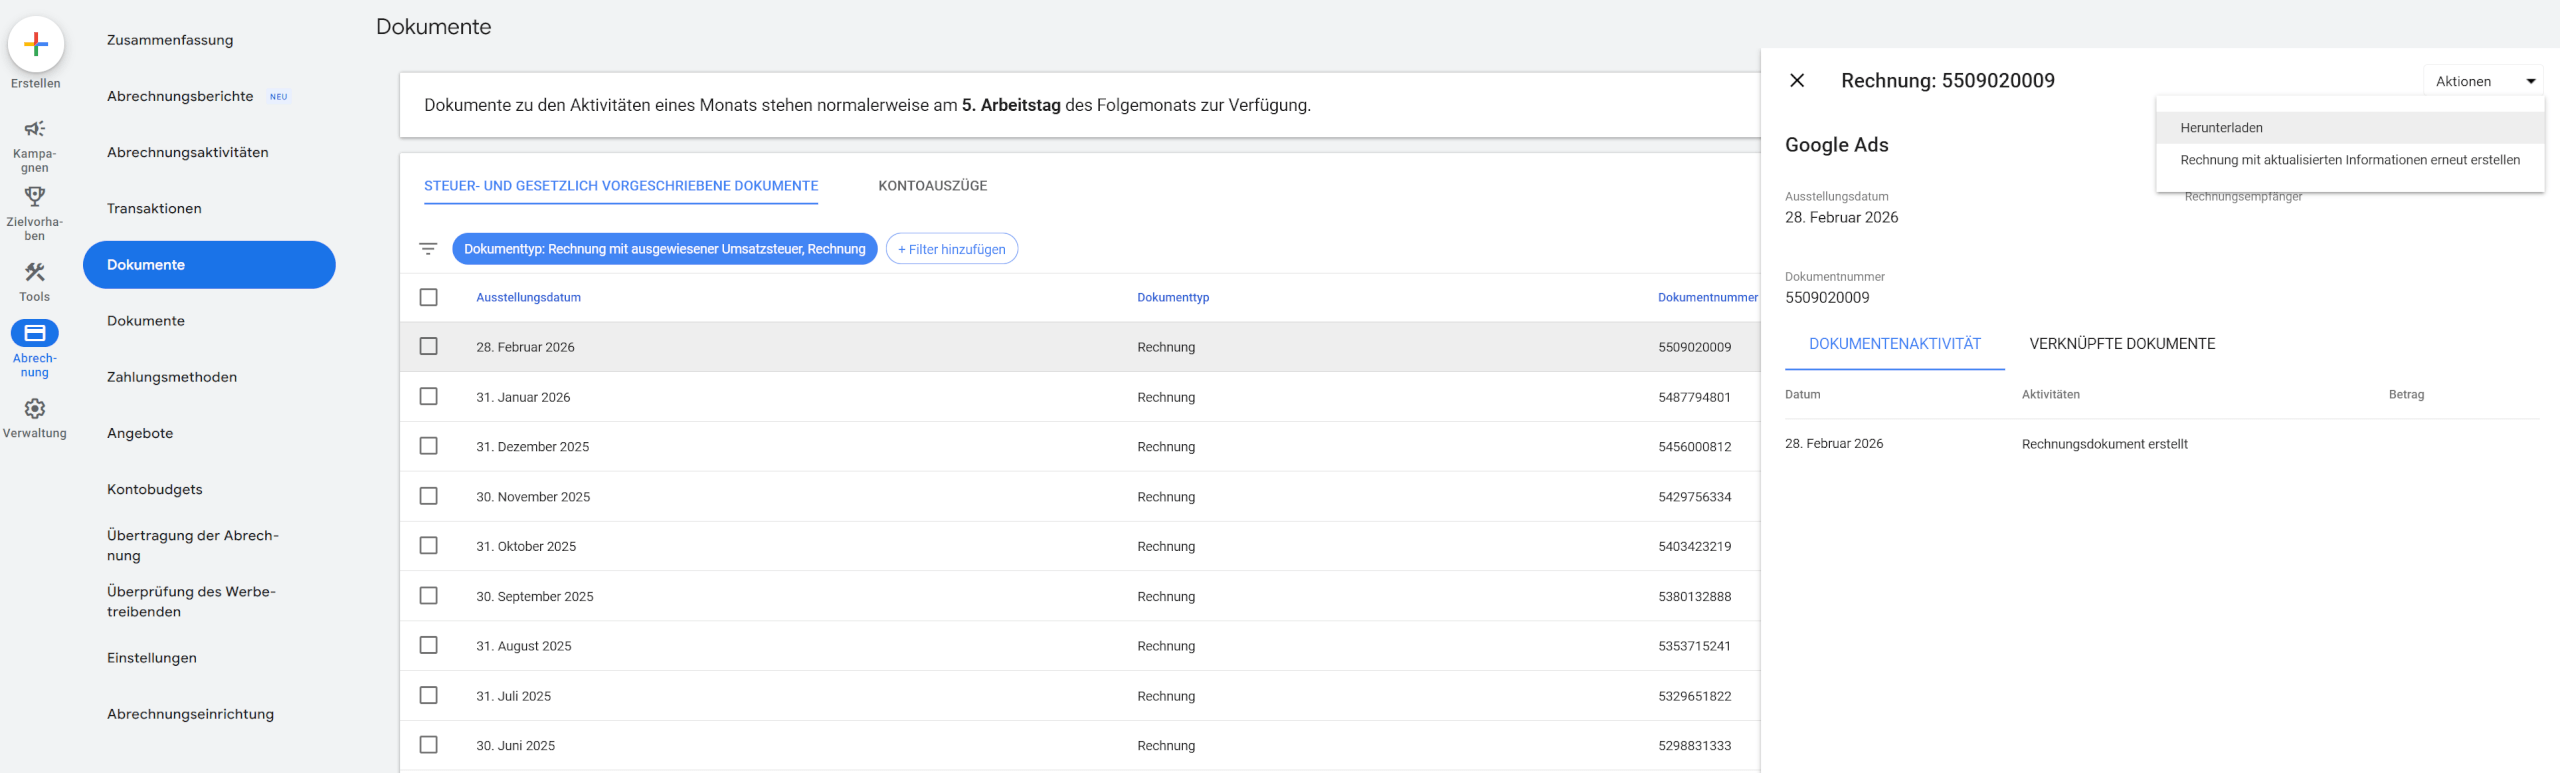The image size is (2560, 773).
Task: Open Transaktionen in the sidebar
Action: [154, 208]
